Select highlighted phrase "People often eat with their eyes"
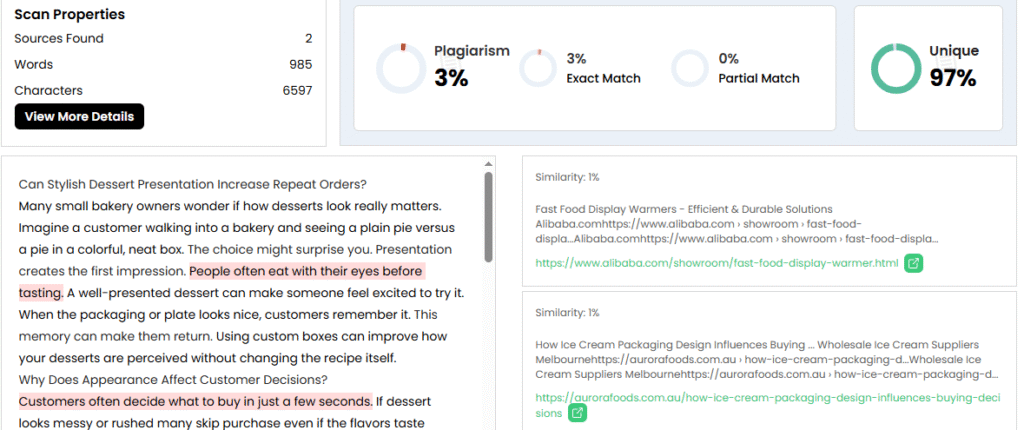The image size is (1024, 430). (x=306, y=271)
